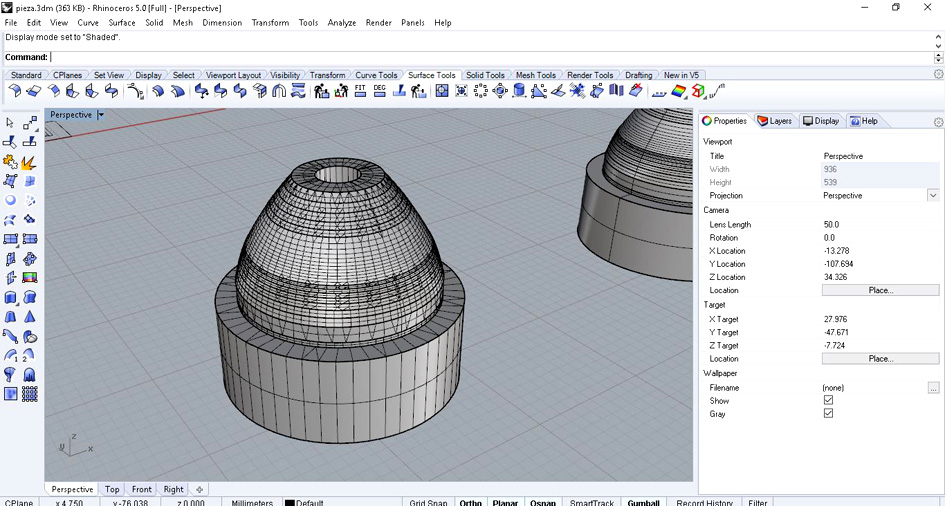The width and height of the screenshot is (945, 506).
Task: Open toolbar options gear next to tabs
Action: [938, 74]
